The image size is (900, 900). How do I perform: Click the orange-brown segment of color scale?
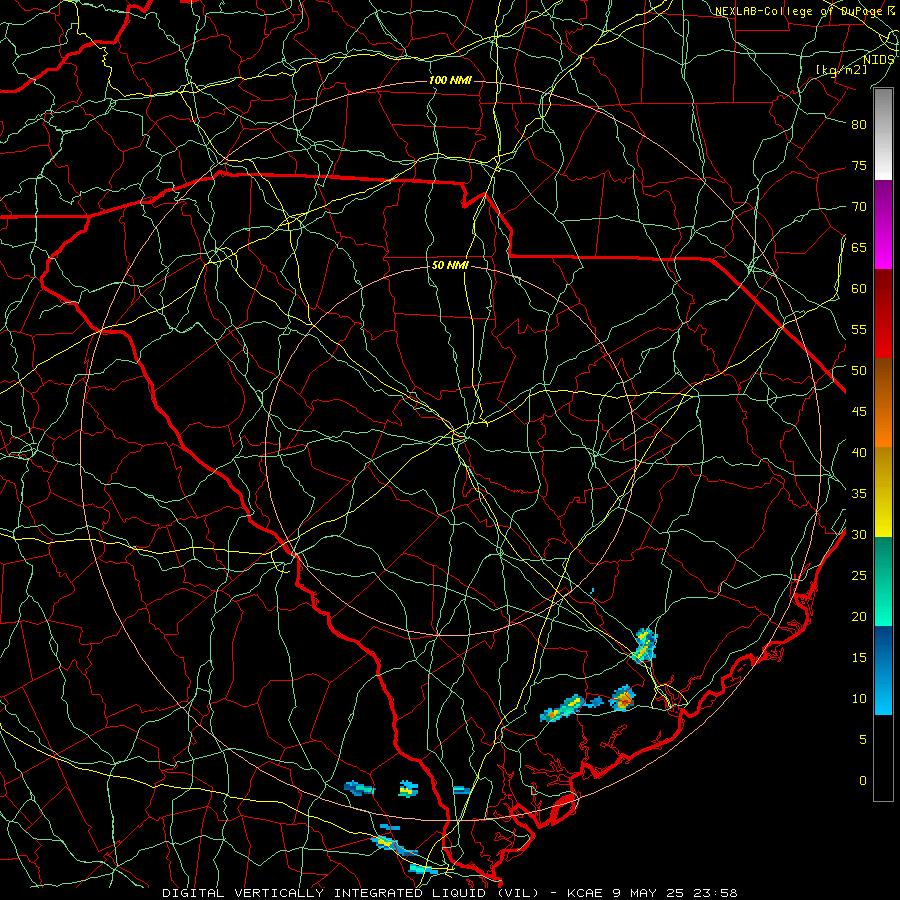click(x=883, y=403)
